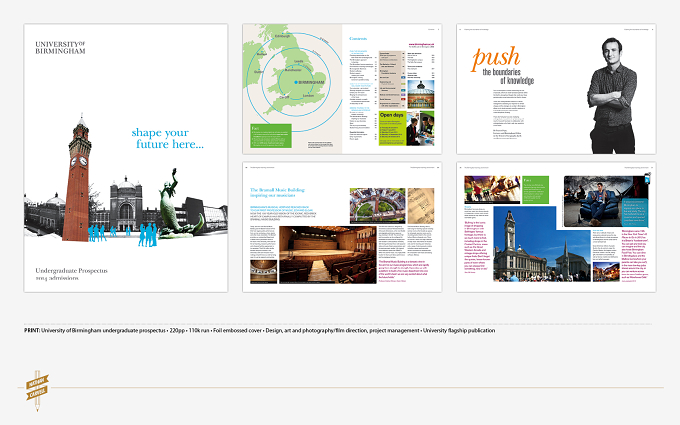Screen dimensions: 680x425
Task: Open the 'push the boundaries' spread
Action: (556, 89)
